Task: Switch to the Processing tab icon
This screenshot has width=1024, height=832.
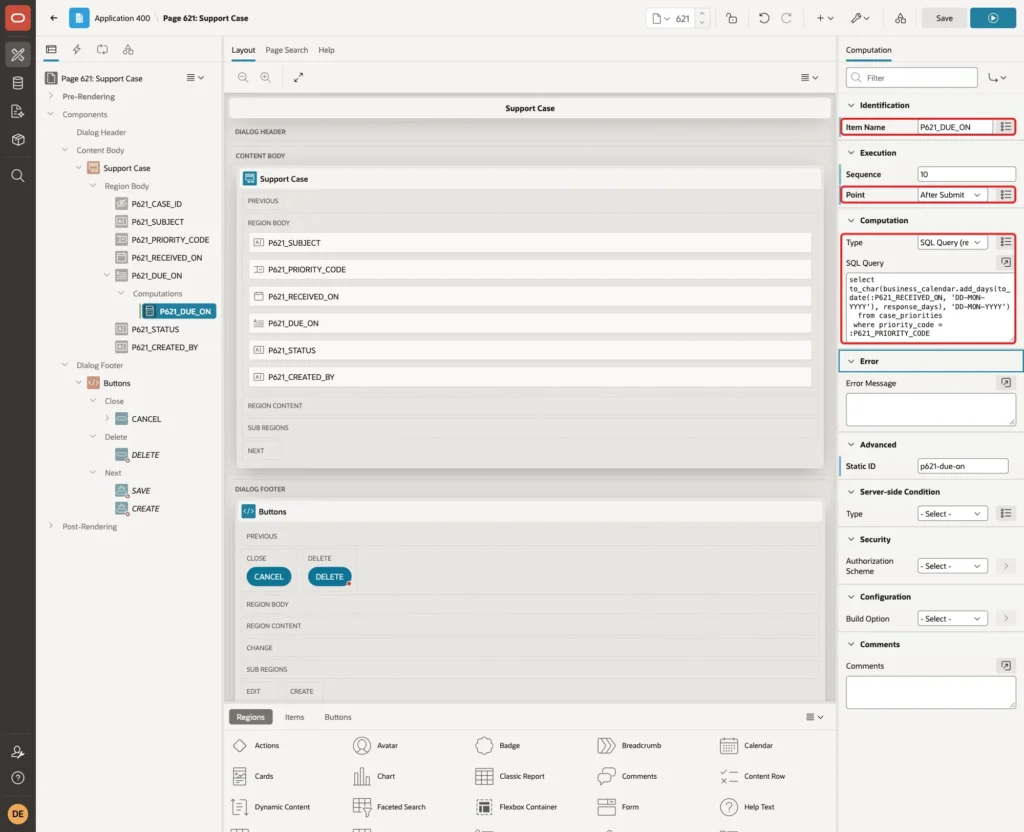Action: [103, 50]
